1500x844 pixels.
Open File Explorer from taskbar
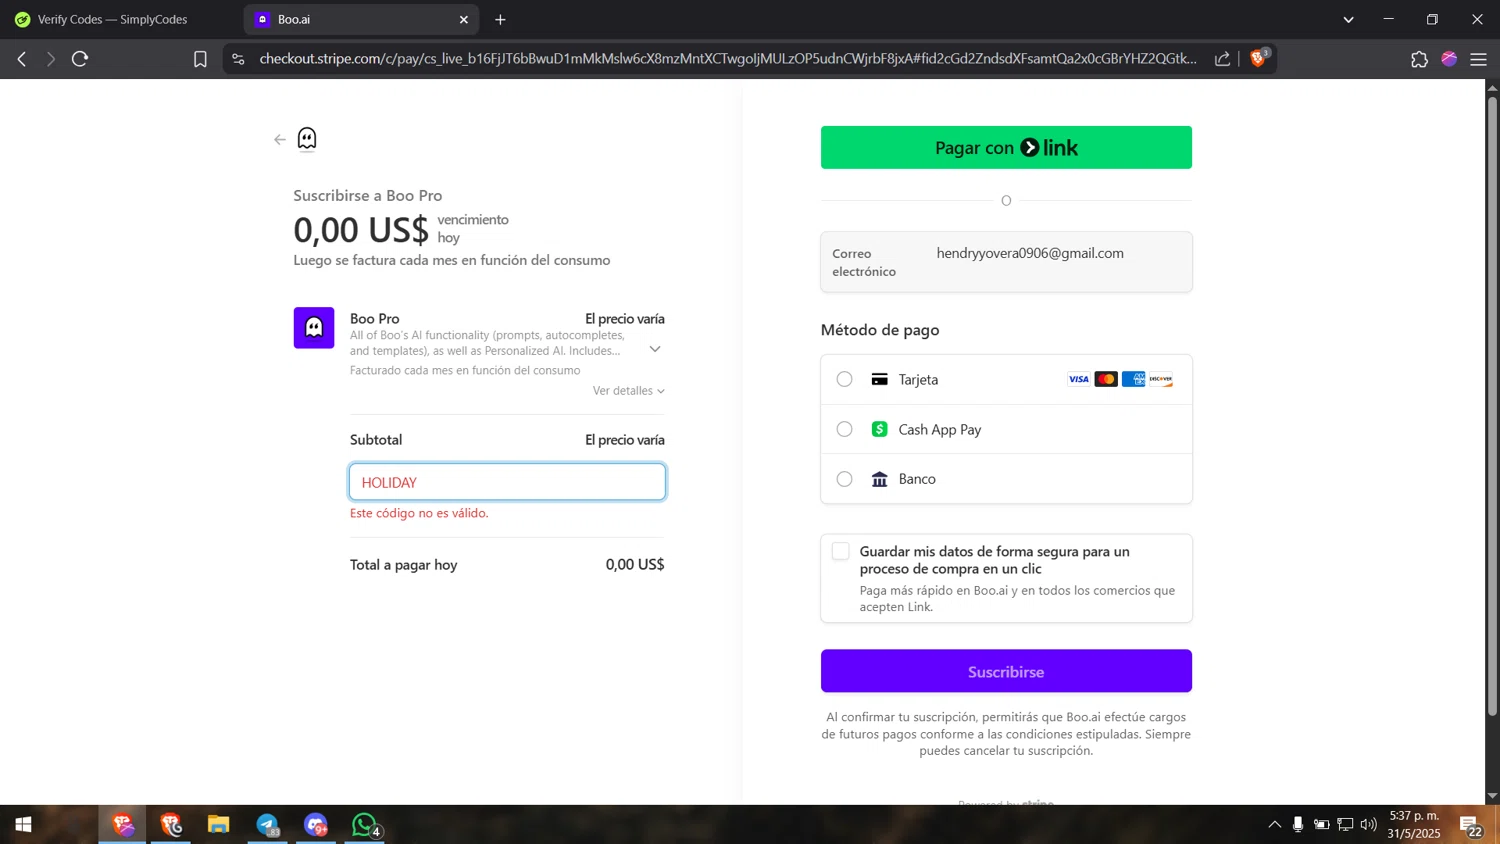click(x=218, y=825)
